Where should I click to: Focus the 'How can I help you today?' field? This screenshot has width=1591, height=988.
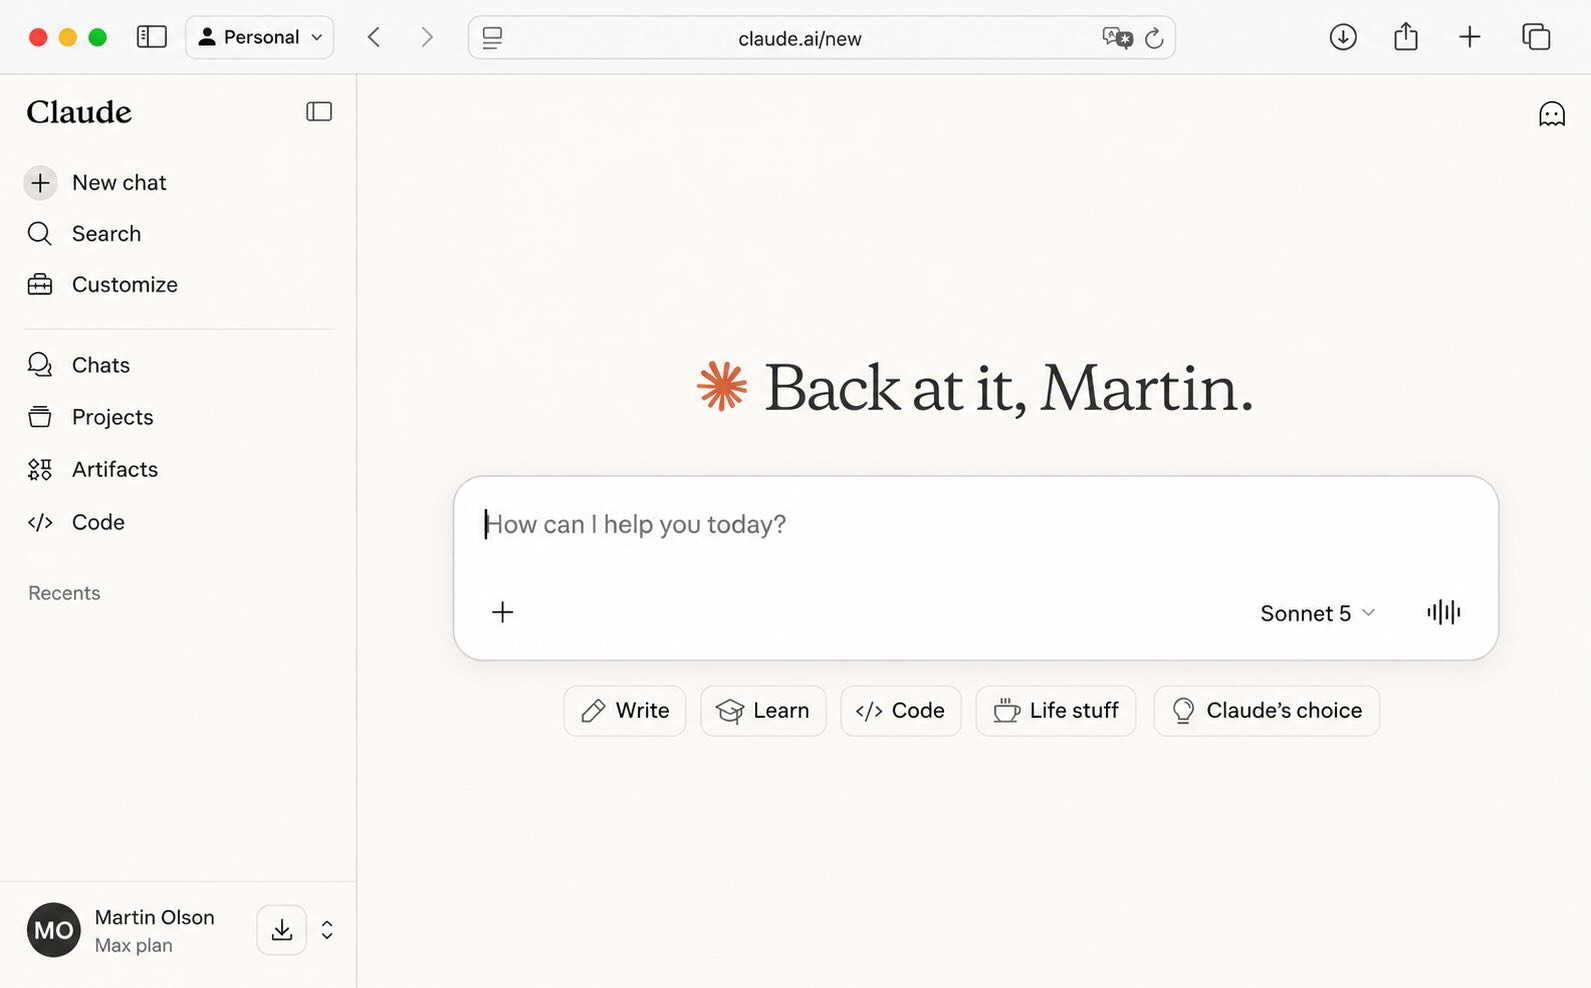975,524
